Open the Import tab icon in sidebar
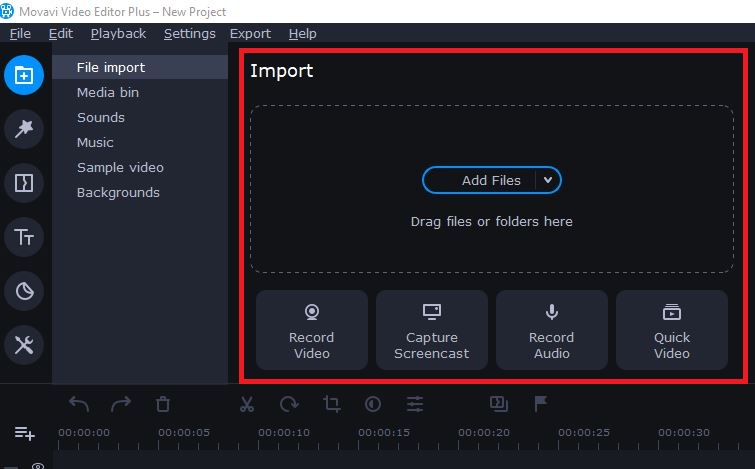The image size is (755, 469). (x=24, y=75)
